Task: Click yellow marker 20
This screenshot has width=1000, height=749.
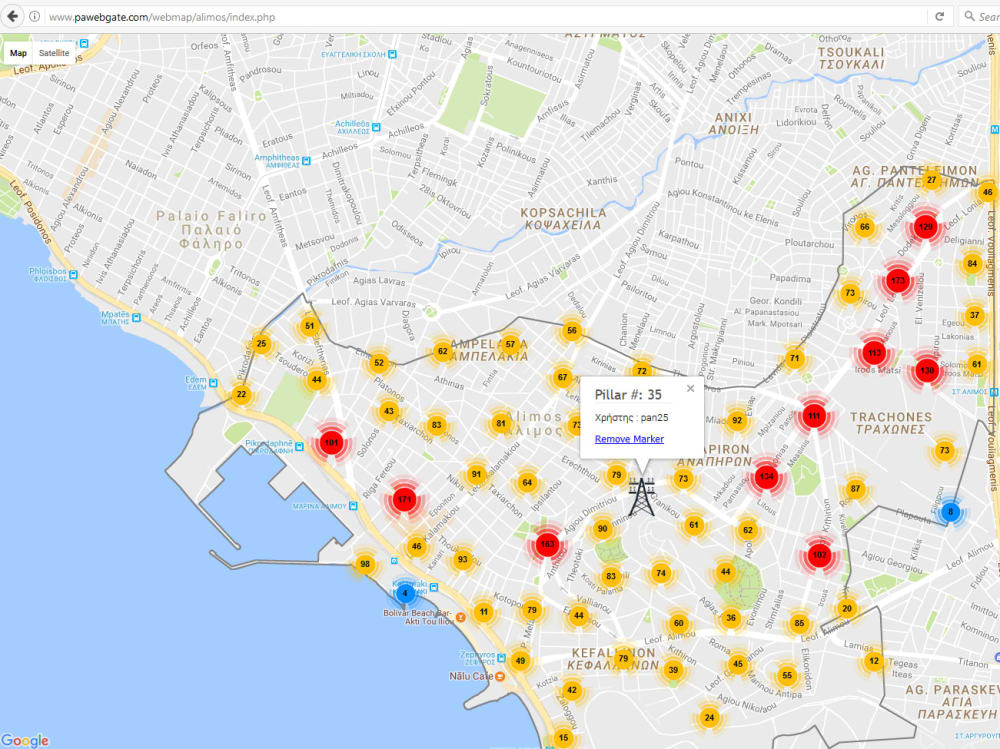Action: tap(847, 608)
